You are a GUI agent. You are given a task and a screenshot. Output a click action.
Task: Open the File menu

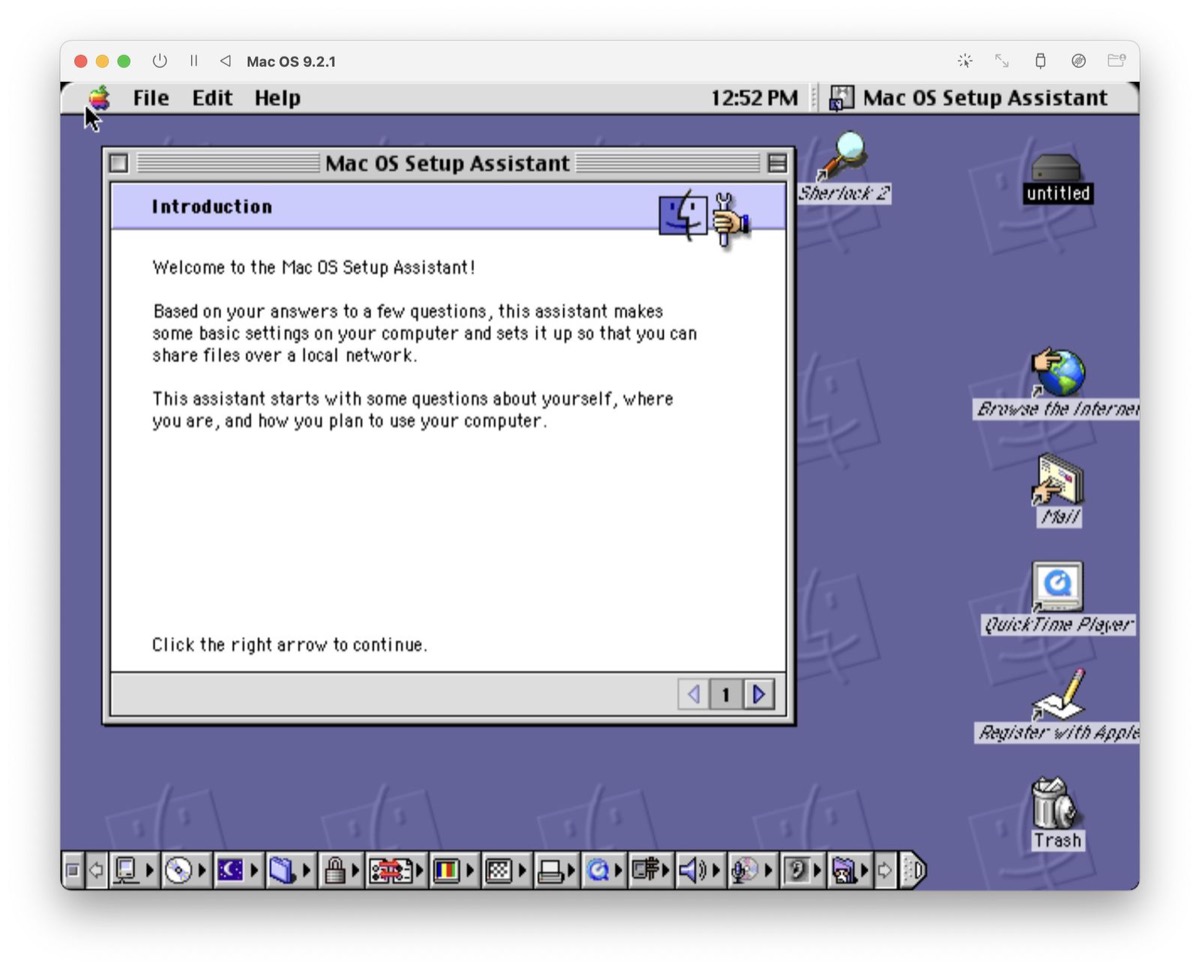pos(151,98)
